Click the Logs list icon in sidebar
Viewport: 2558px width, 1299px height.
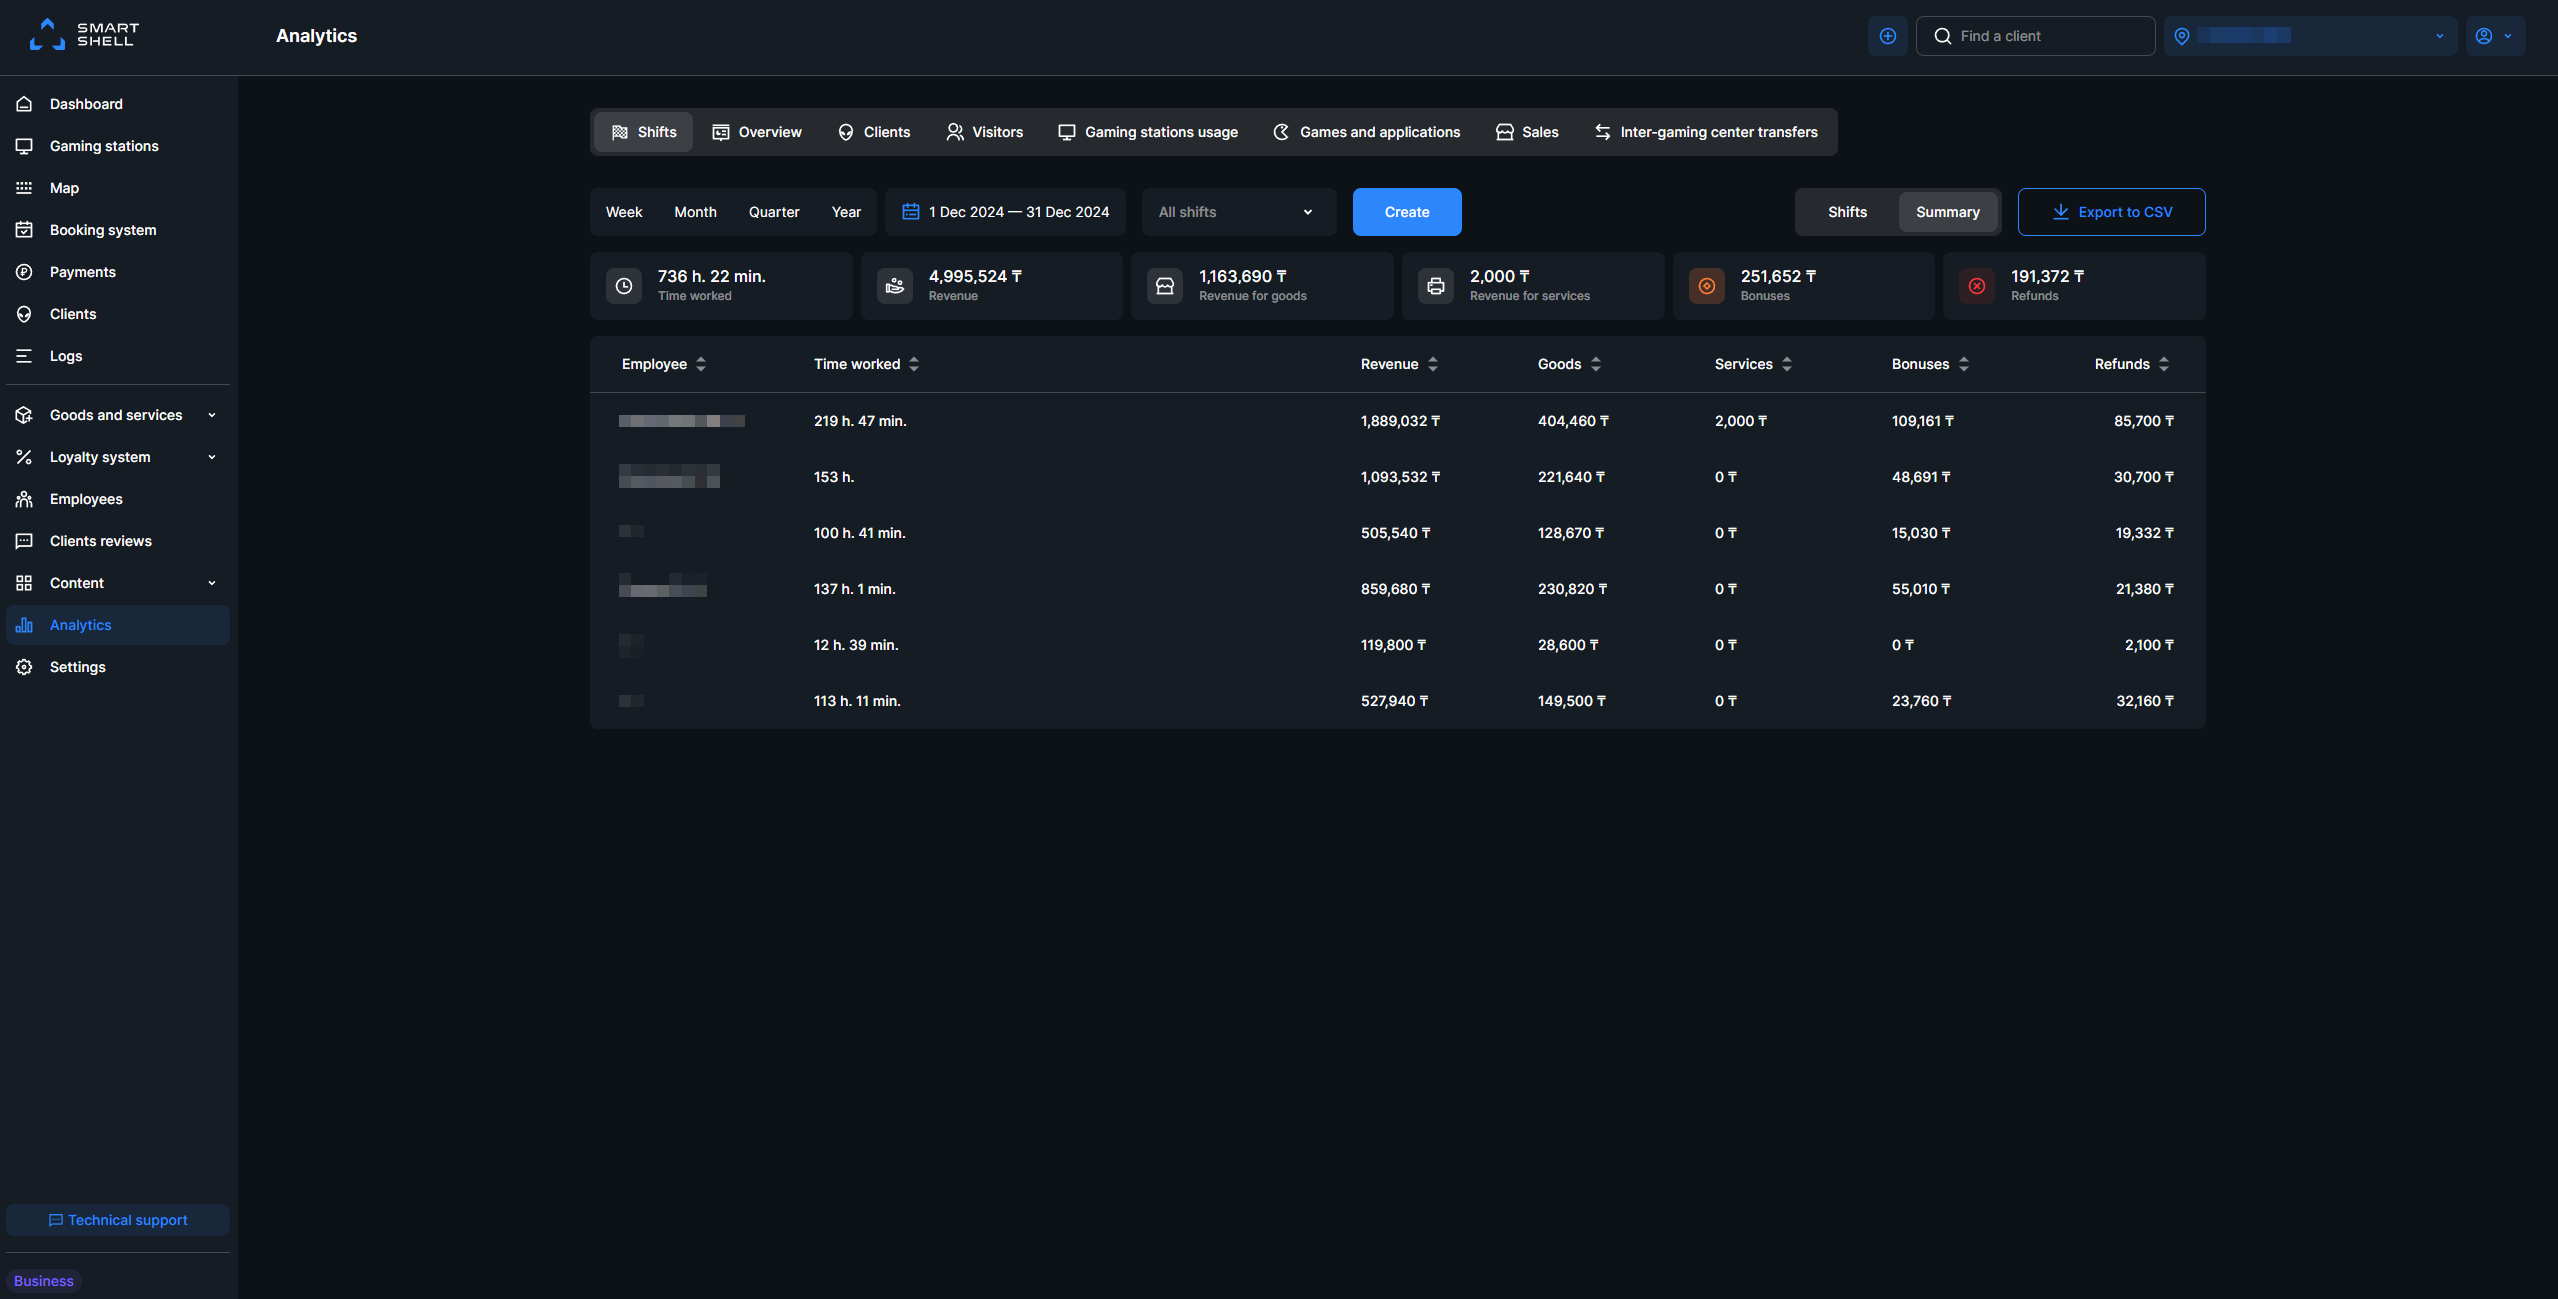pos(24,356)
